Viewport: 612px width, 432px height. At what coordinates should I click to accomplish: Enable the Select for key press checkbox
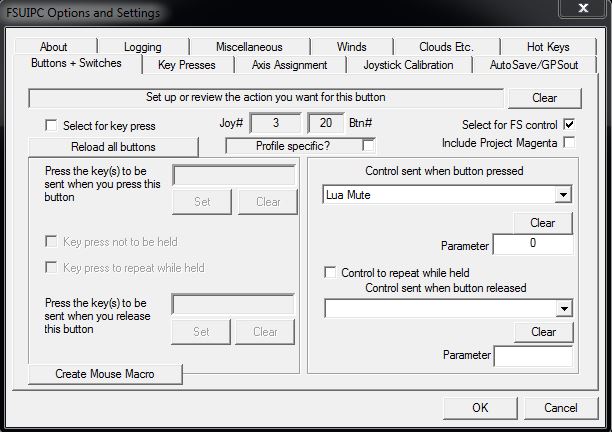(x=51, y=126)
